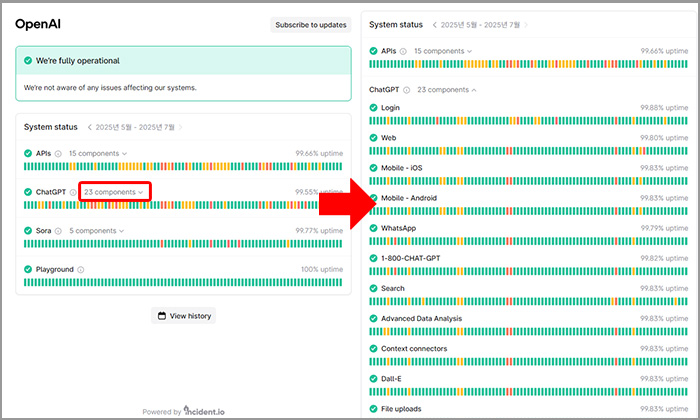Viewport: 700px width, 420px height.
Task: Click WhatsApp component name
Action: [398, 228]
